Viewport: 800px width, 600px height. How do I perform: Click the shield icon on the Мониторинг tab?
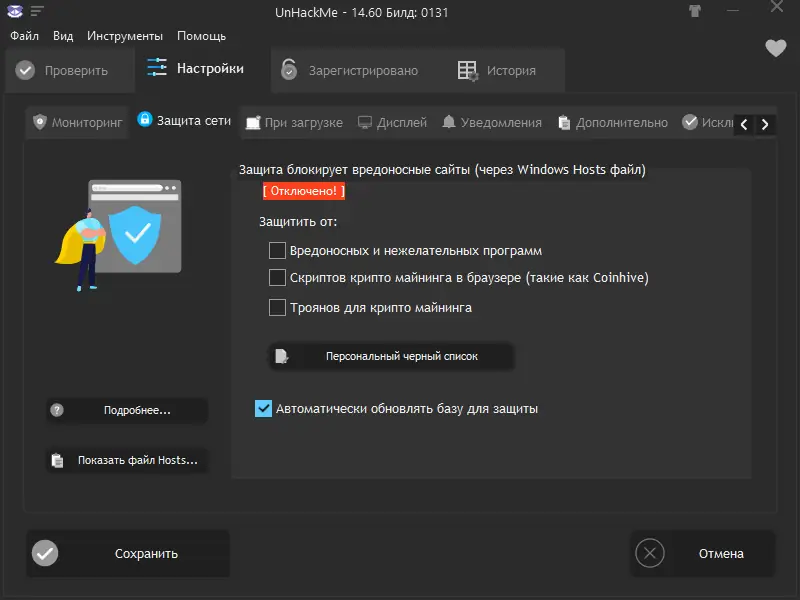point(40,122)
